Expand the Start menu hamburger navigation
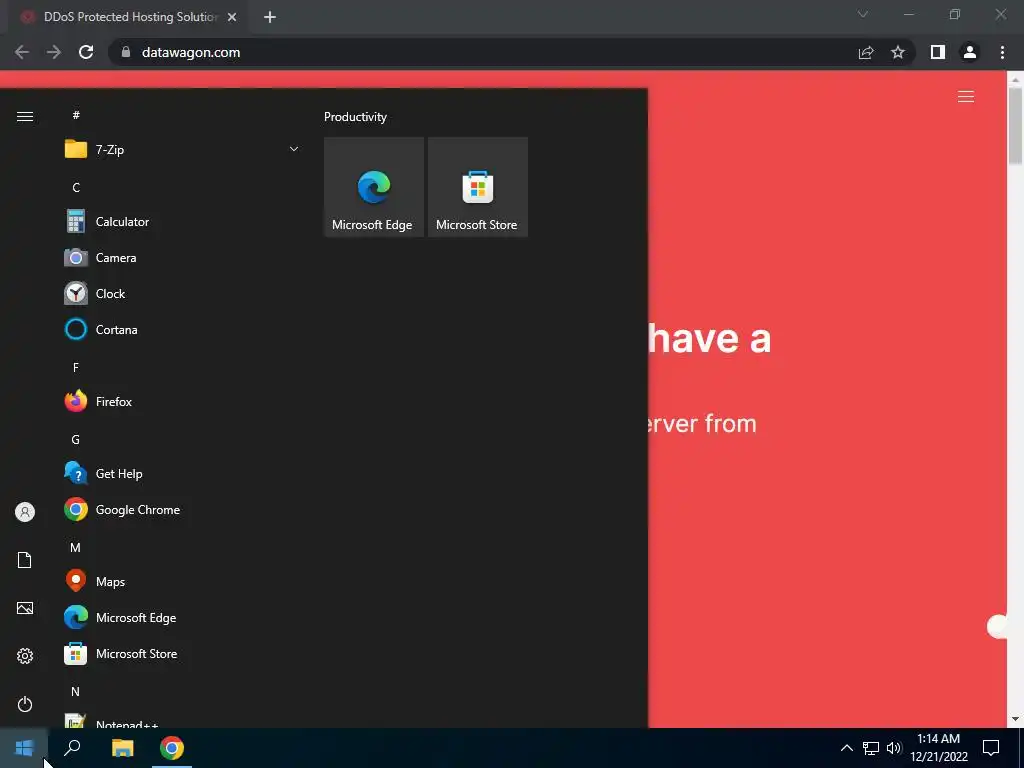1024x768 pixels. 25,116
